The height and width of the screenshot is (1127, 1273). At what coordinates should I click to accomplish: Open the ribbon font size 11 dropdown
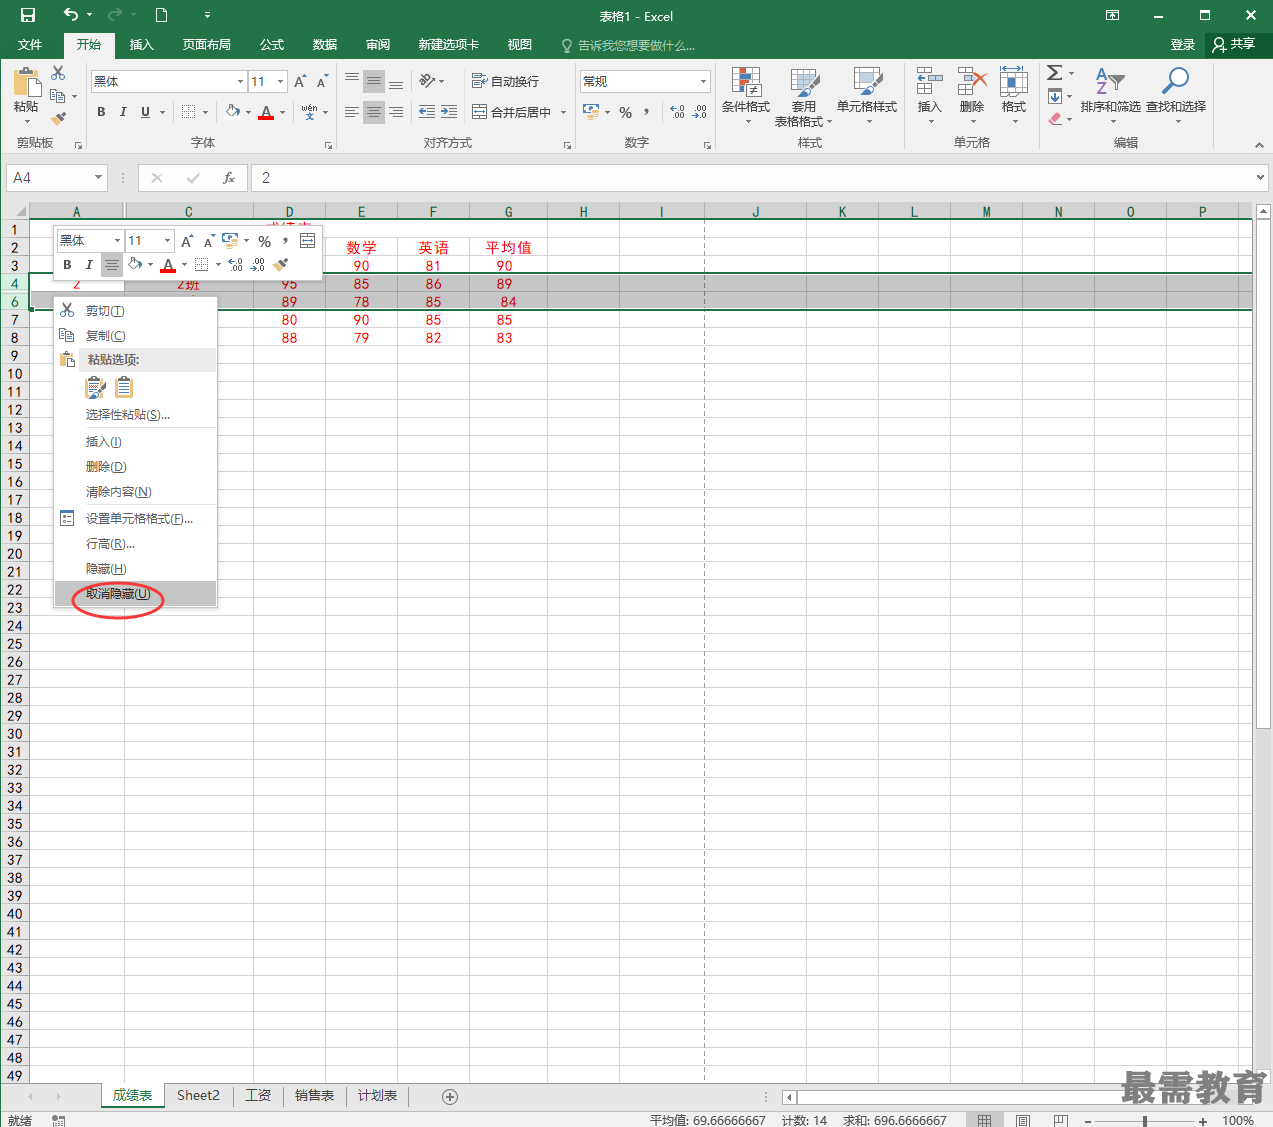[x=281, y=82]
